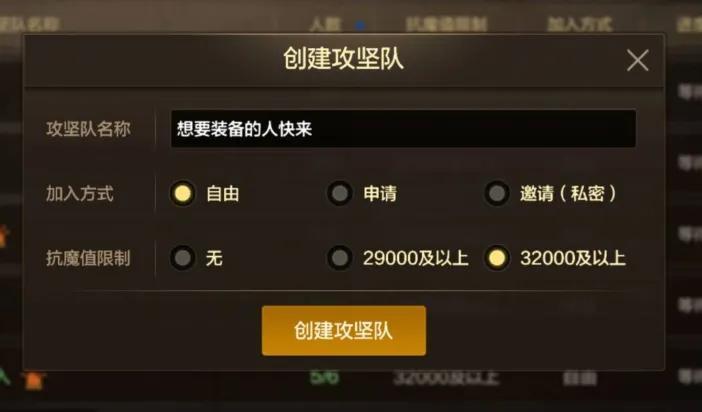
Task: Click the golden 创建攻坚队 confirm button
Action: click(344, 330)
